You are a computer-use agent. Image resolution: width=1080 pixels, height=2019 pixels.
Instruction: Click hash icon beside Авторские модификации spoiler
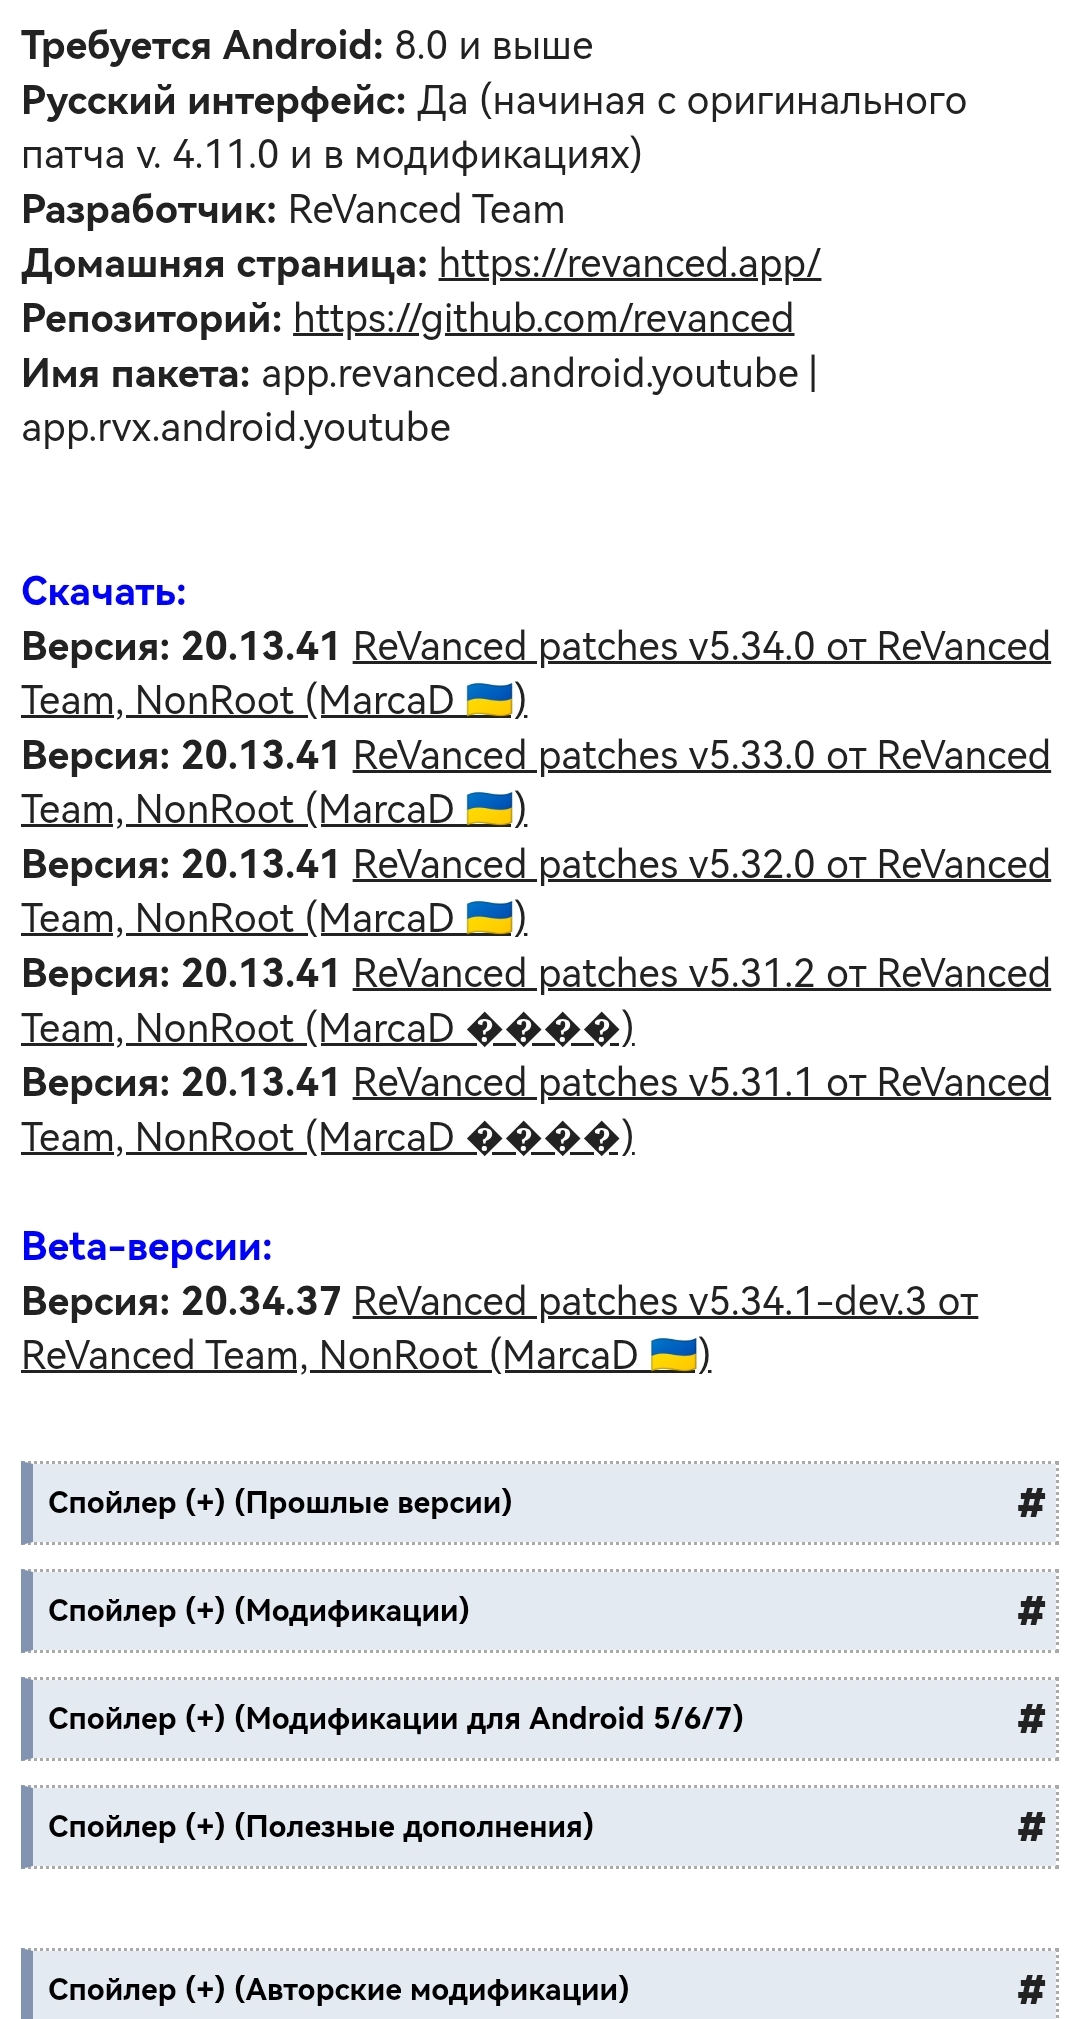1031,1989
